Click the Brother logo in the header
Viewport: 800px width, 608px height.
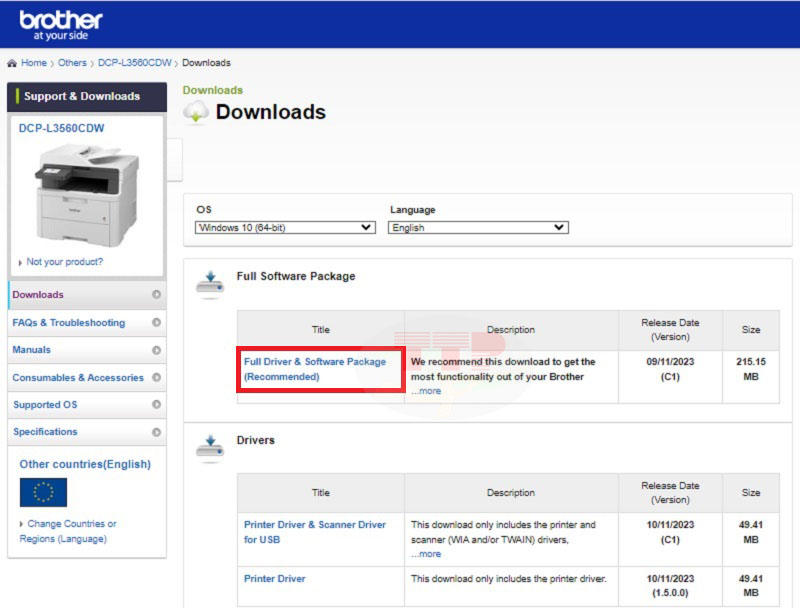(x=60, y=24)
